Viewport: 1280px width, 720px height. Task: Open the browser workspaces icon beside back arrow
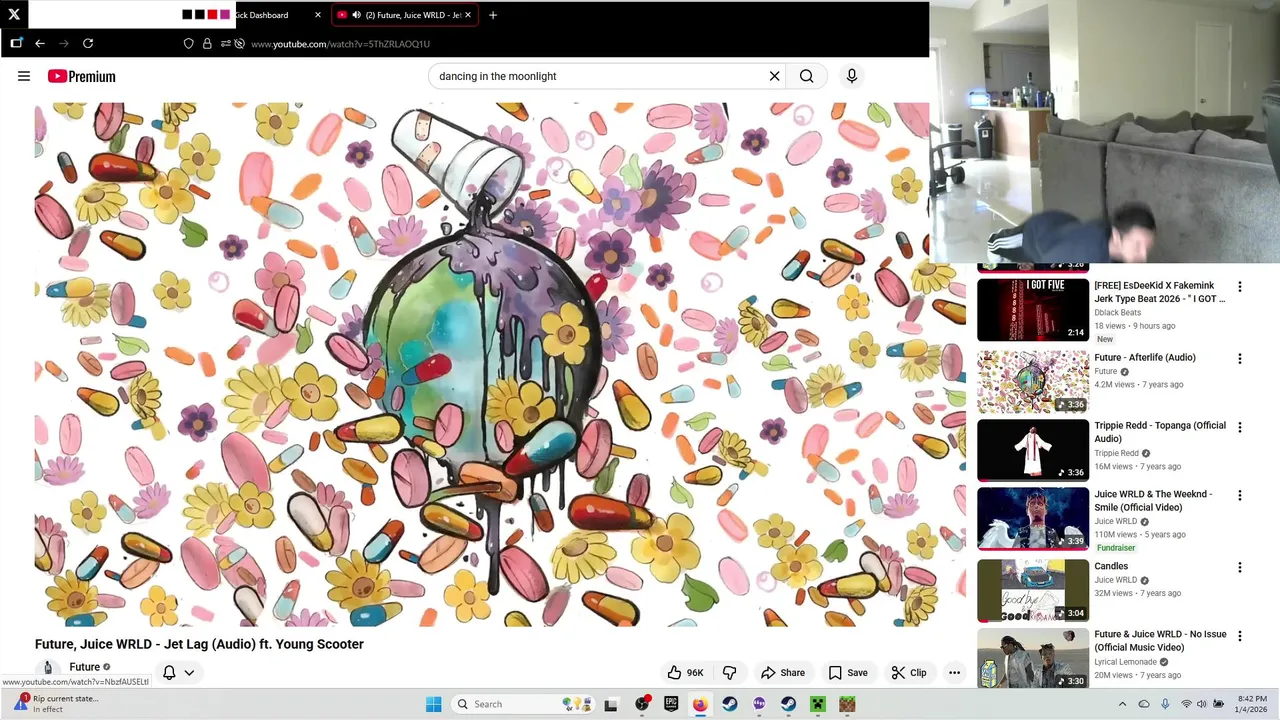pos(16,43)
